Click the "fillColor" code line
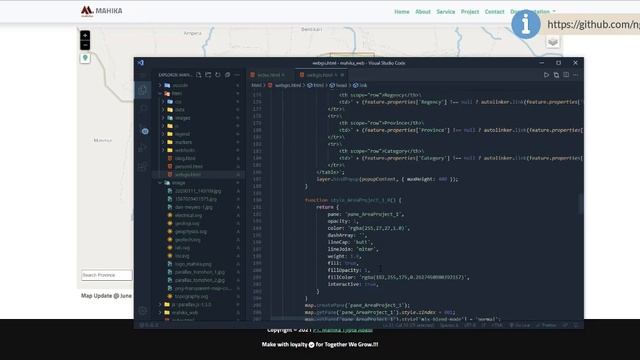Screen dimensions: 640x360 398,277
